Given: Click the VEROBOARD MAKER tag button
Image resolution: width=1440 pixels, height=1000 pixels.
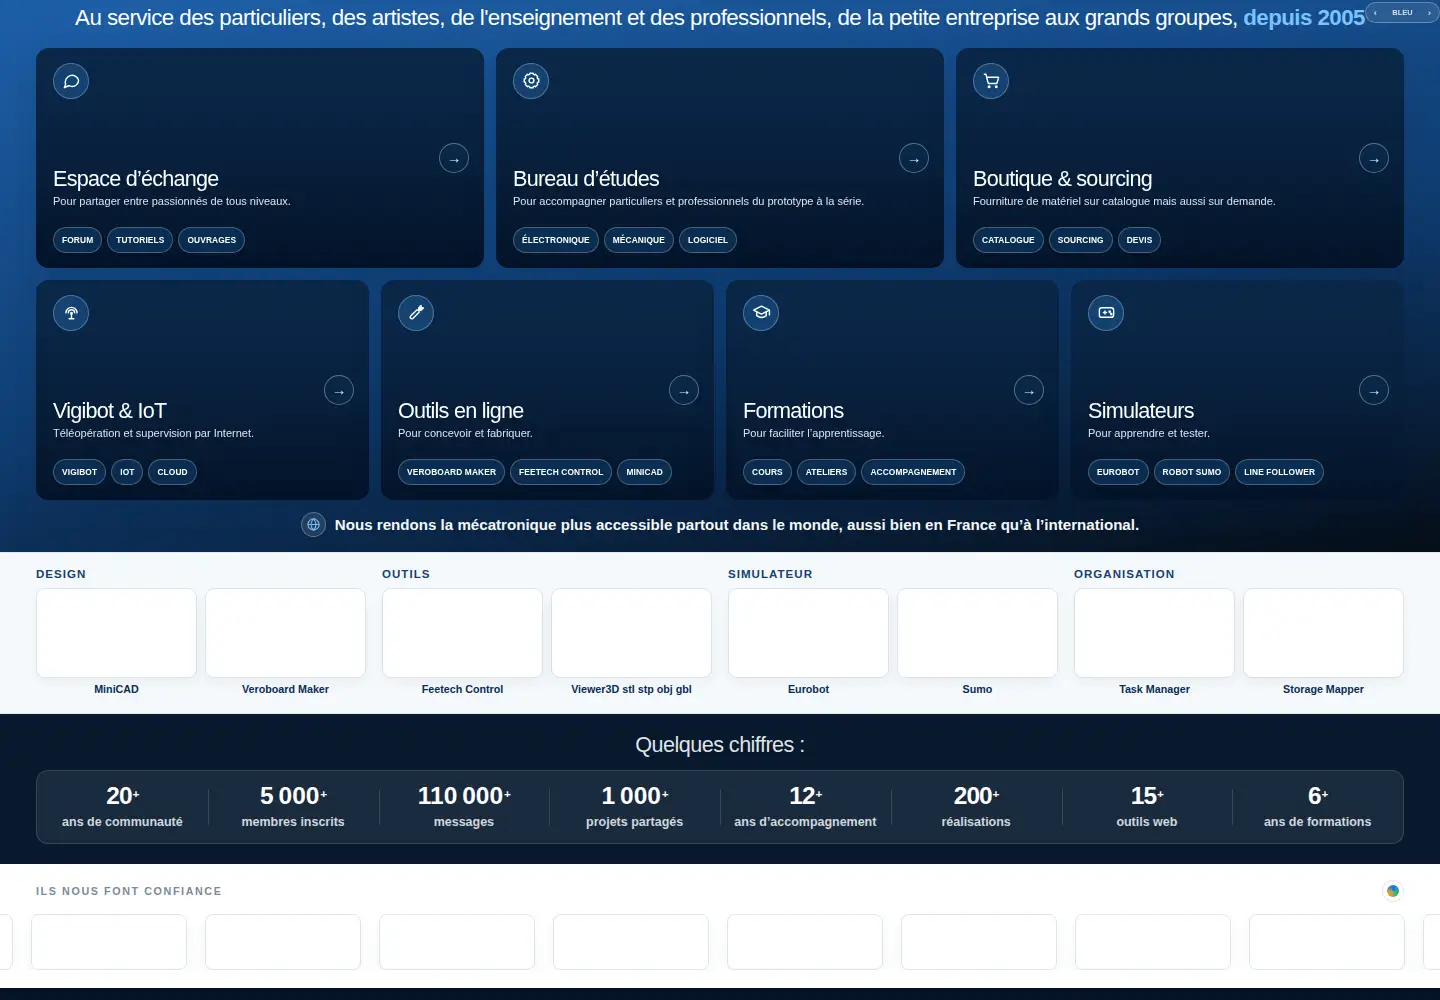Looking at the screenshot, I should [451, 472].
